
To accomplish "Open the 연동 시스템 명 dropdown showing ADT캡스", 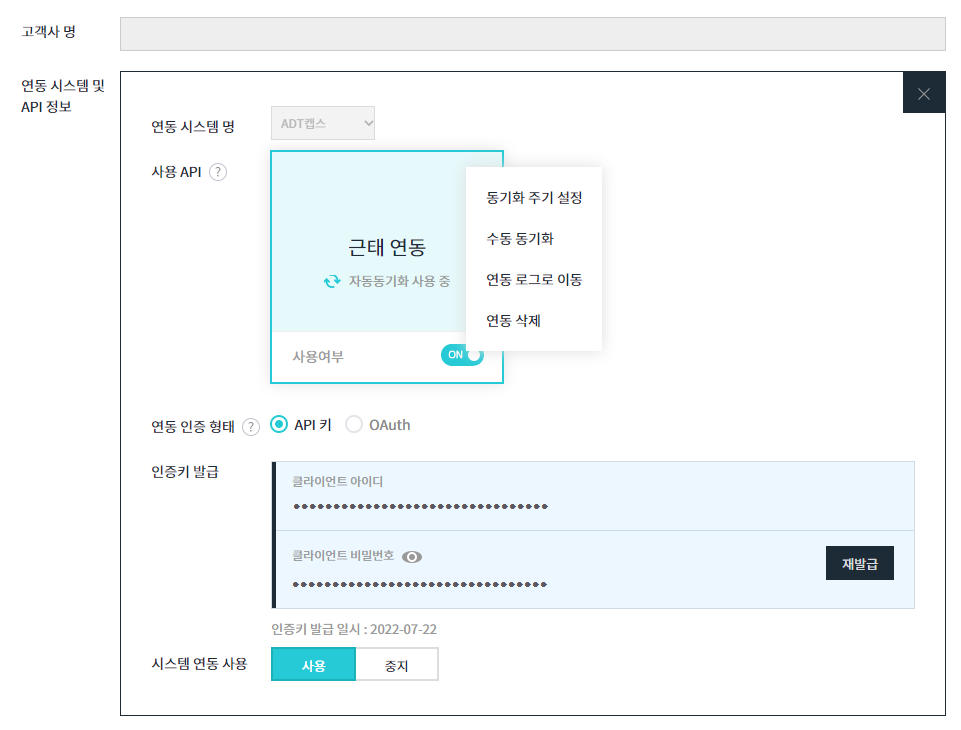I will tap(322, 125).
